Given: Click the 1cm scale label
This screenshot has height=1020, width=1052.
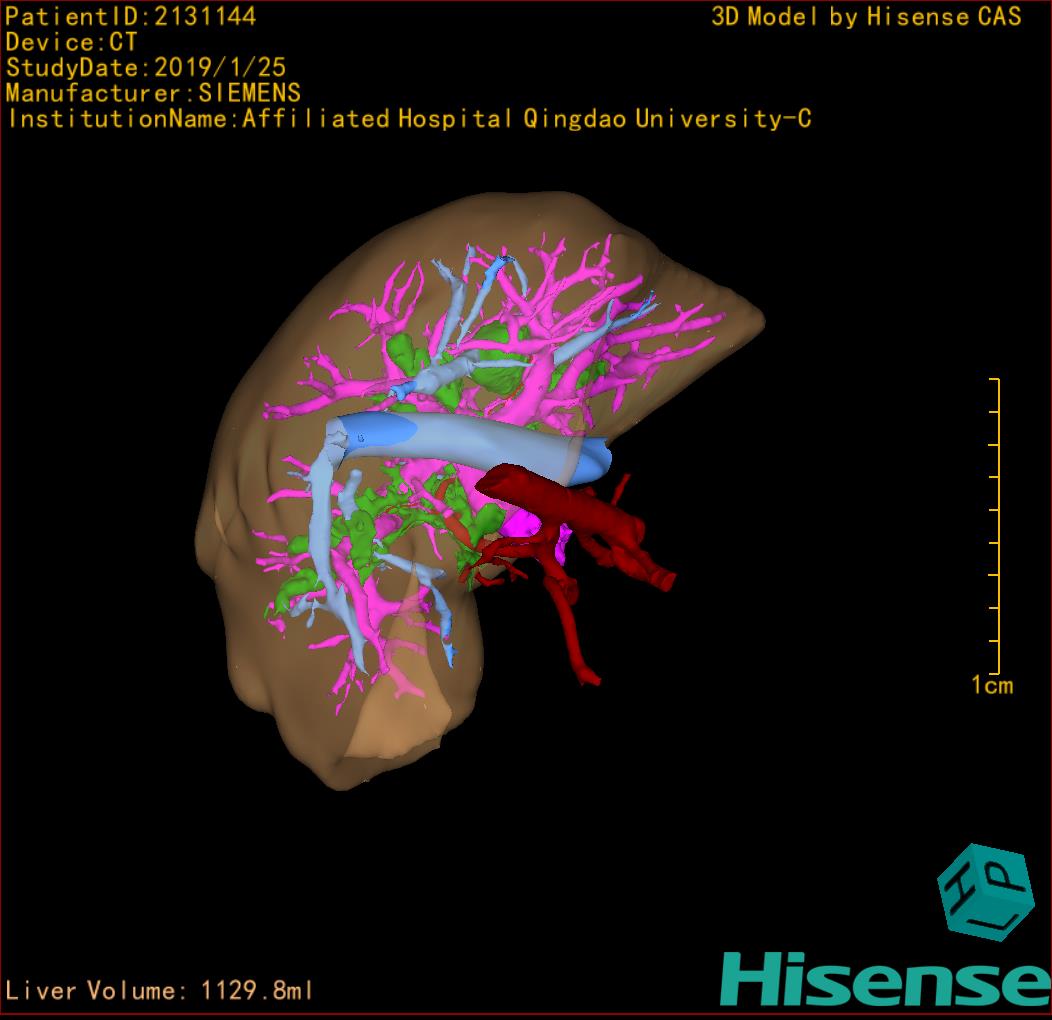Looking at the screenshot, I should coord(992,685).
